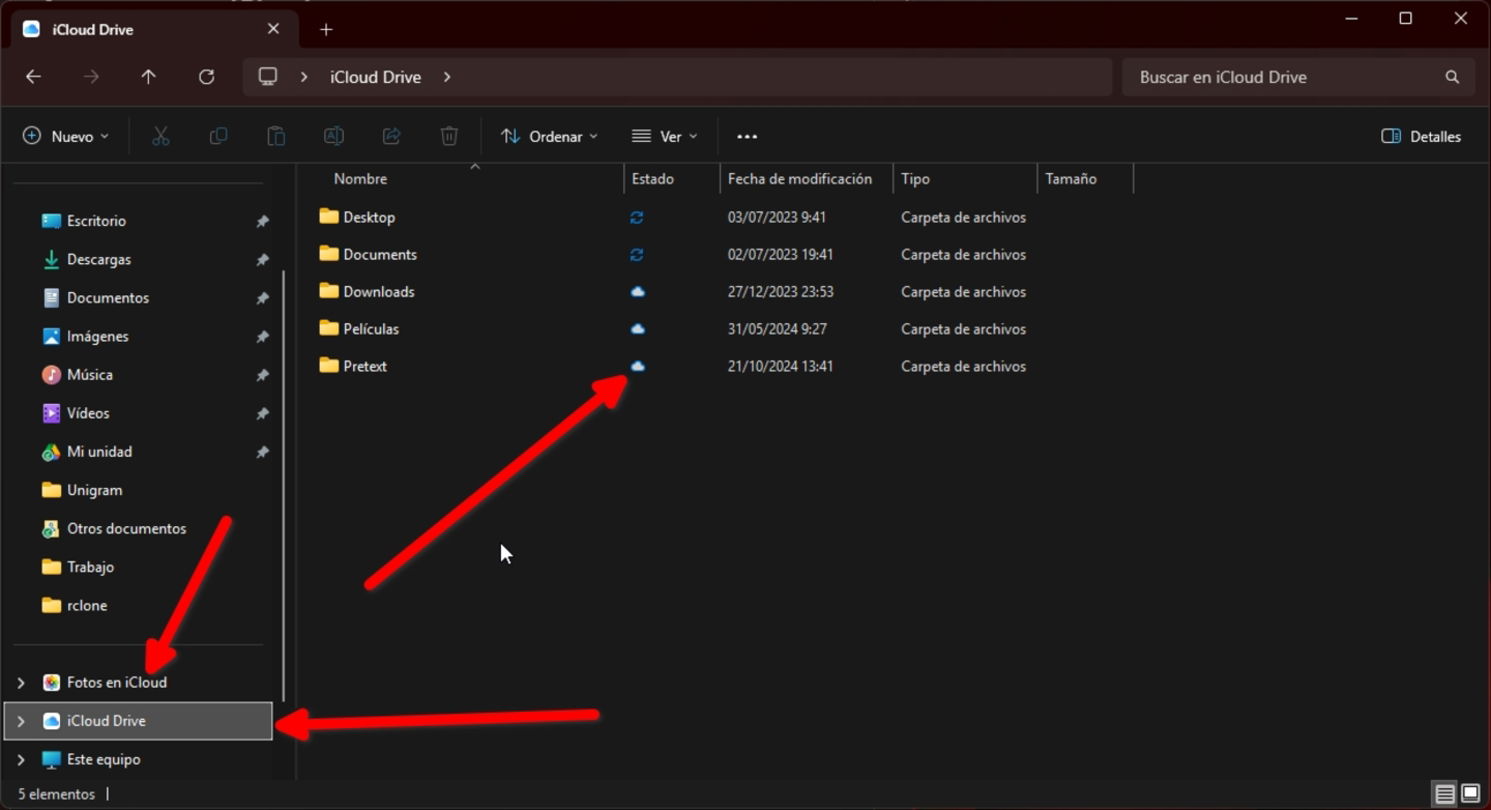Select the iCloud Drive window tab
This screenshot has height=810, width=1491.
pyautogui.click(x=153, y=29)
